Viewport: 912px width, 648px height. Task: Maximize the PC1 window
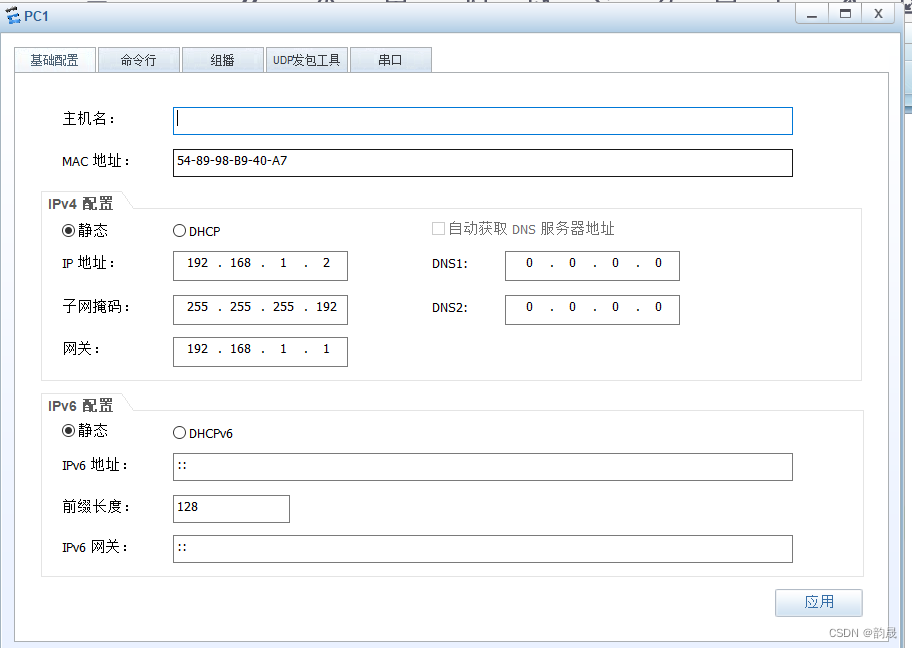[x=845, y=13]
